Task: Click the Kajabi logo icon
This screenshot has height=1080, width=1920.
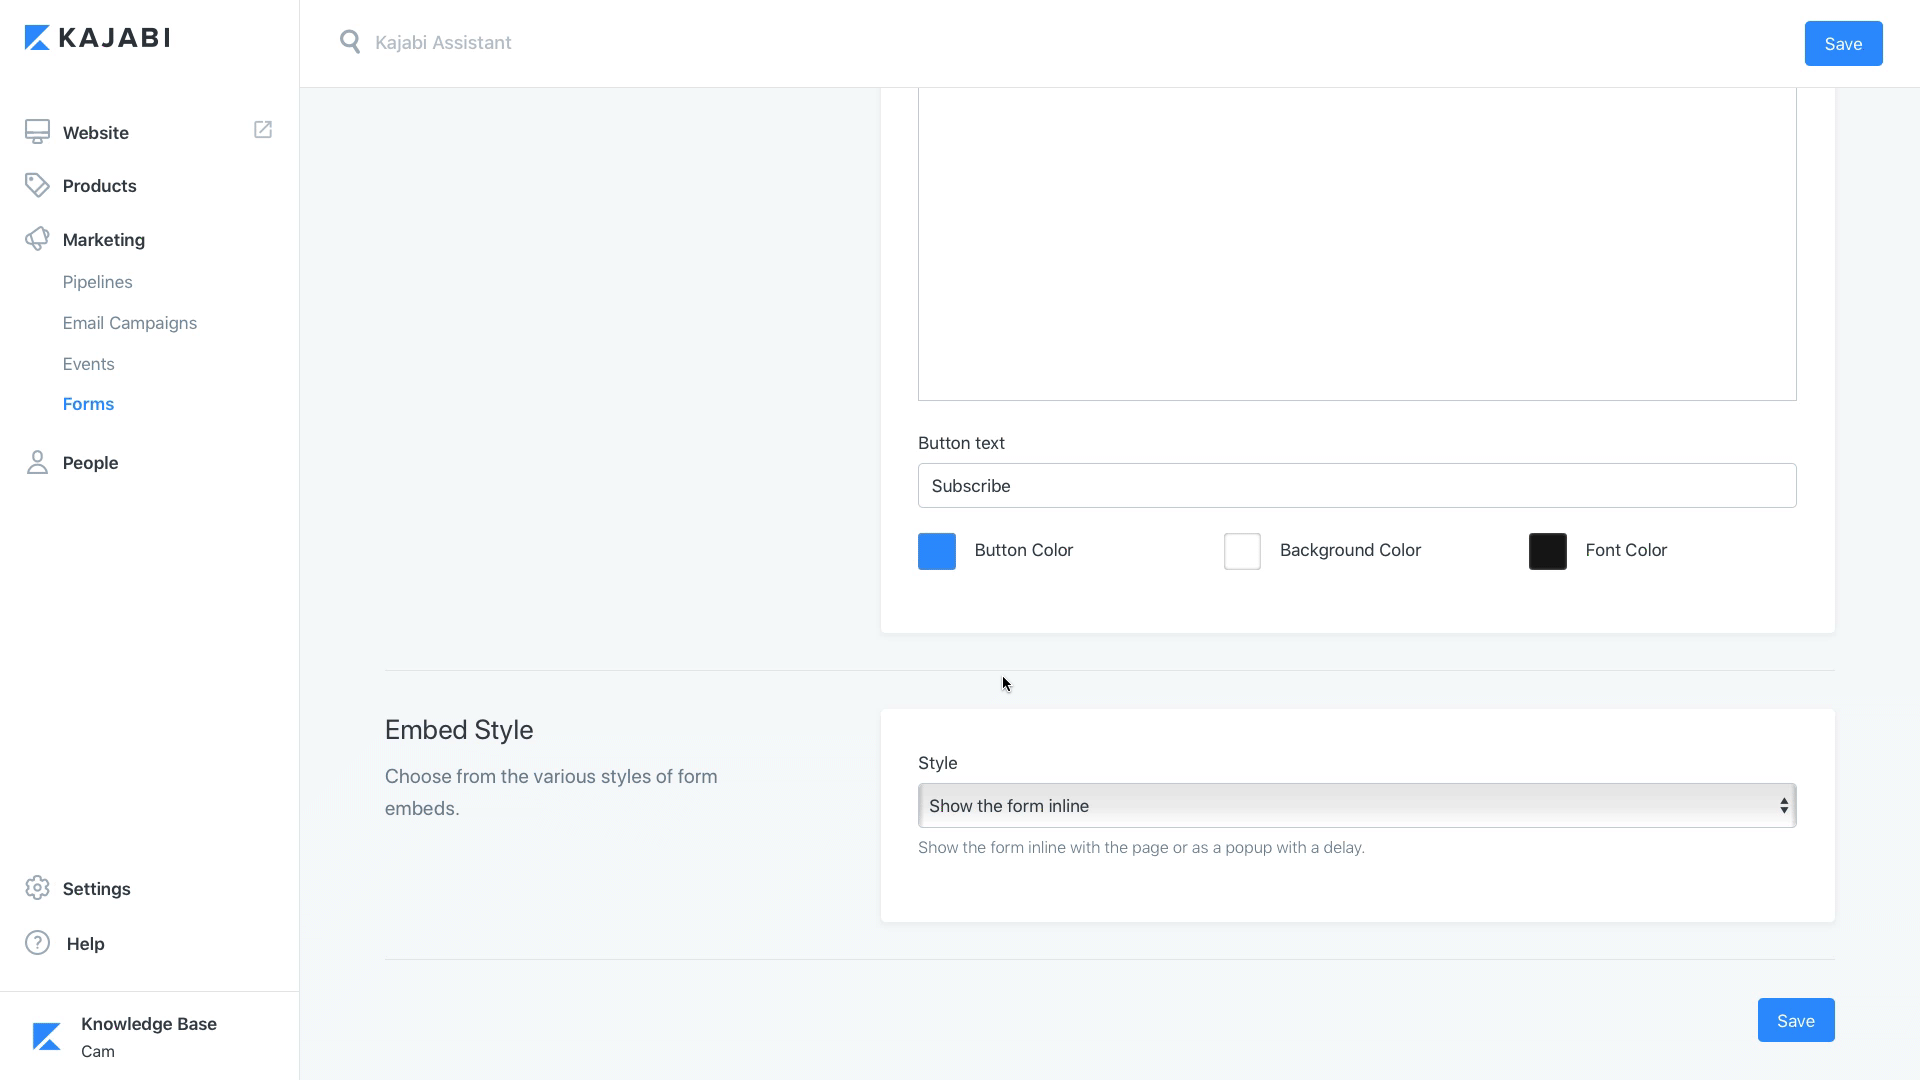Action: coord(37,38)
